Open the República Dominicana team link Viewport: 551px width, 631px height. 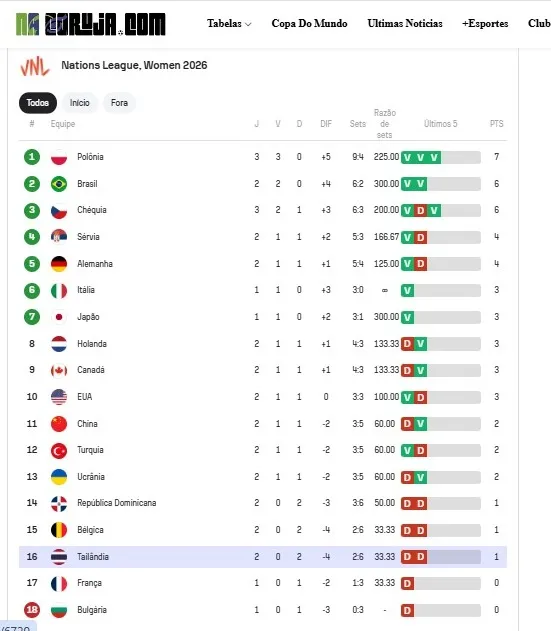117,503
